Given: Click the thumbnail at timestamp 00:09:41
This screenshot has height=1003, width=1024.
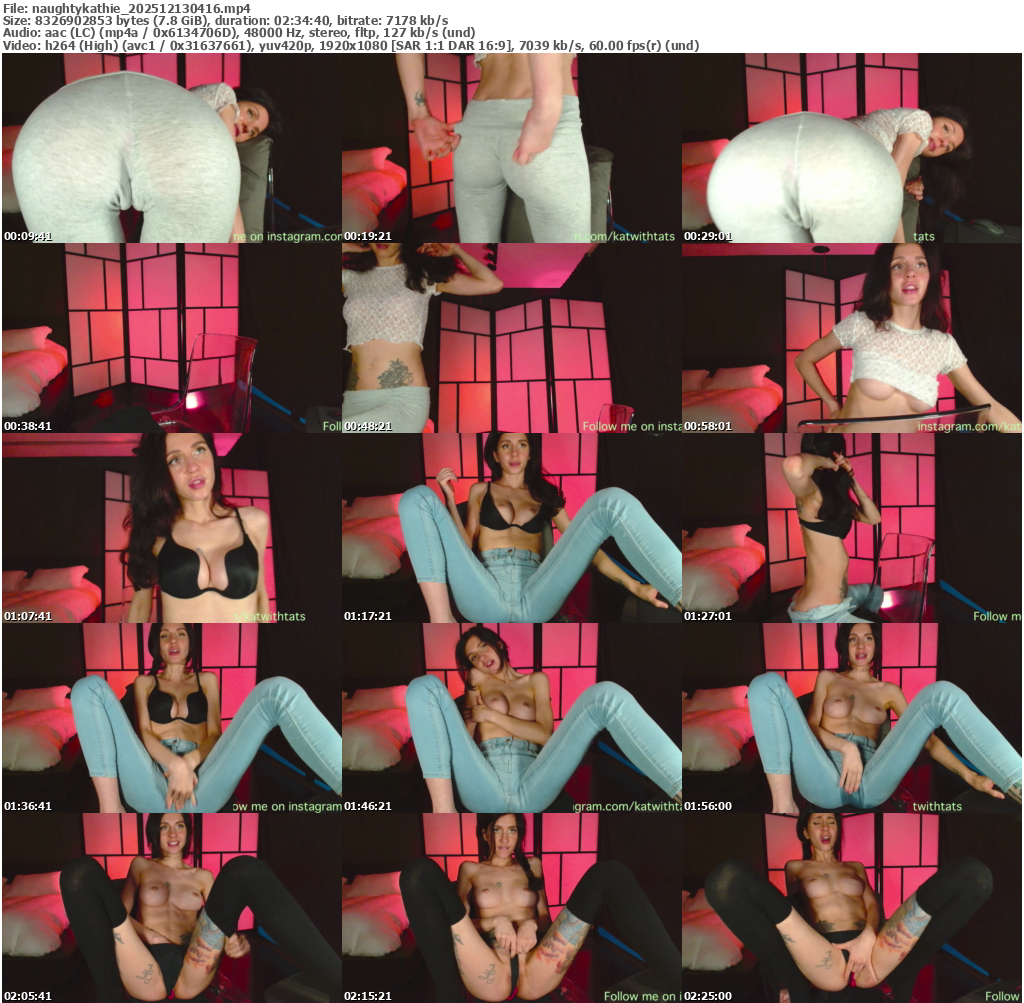Looking at the screenshot, I should tap(171, 148).
